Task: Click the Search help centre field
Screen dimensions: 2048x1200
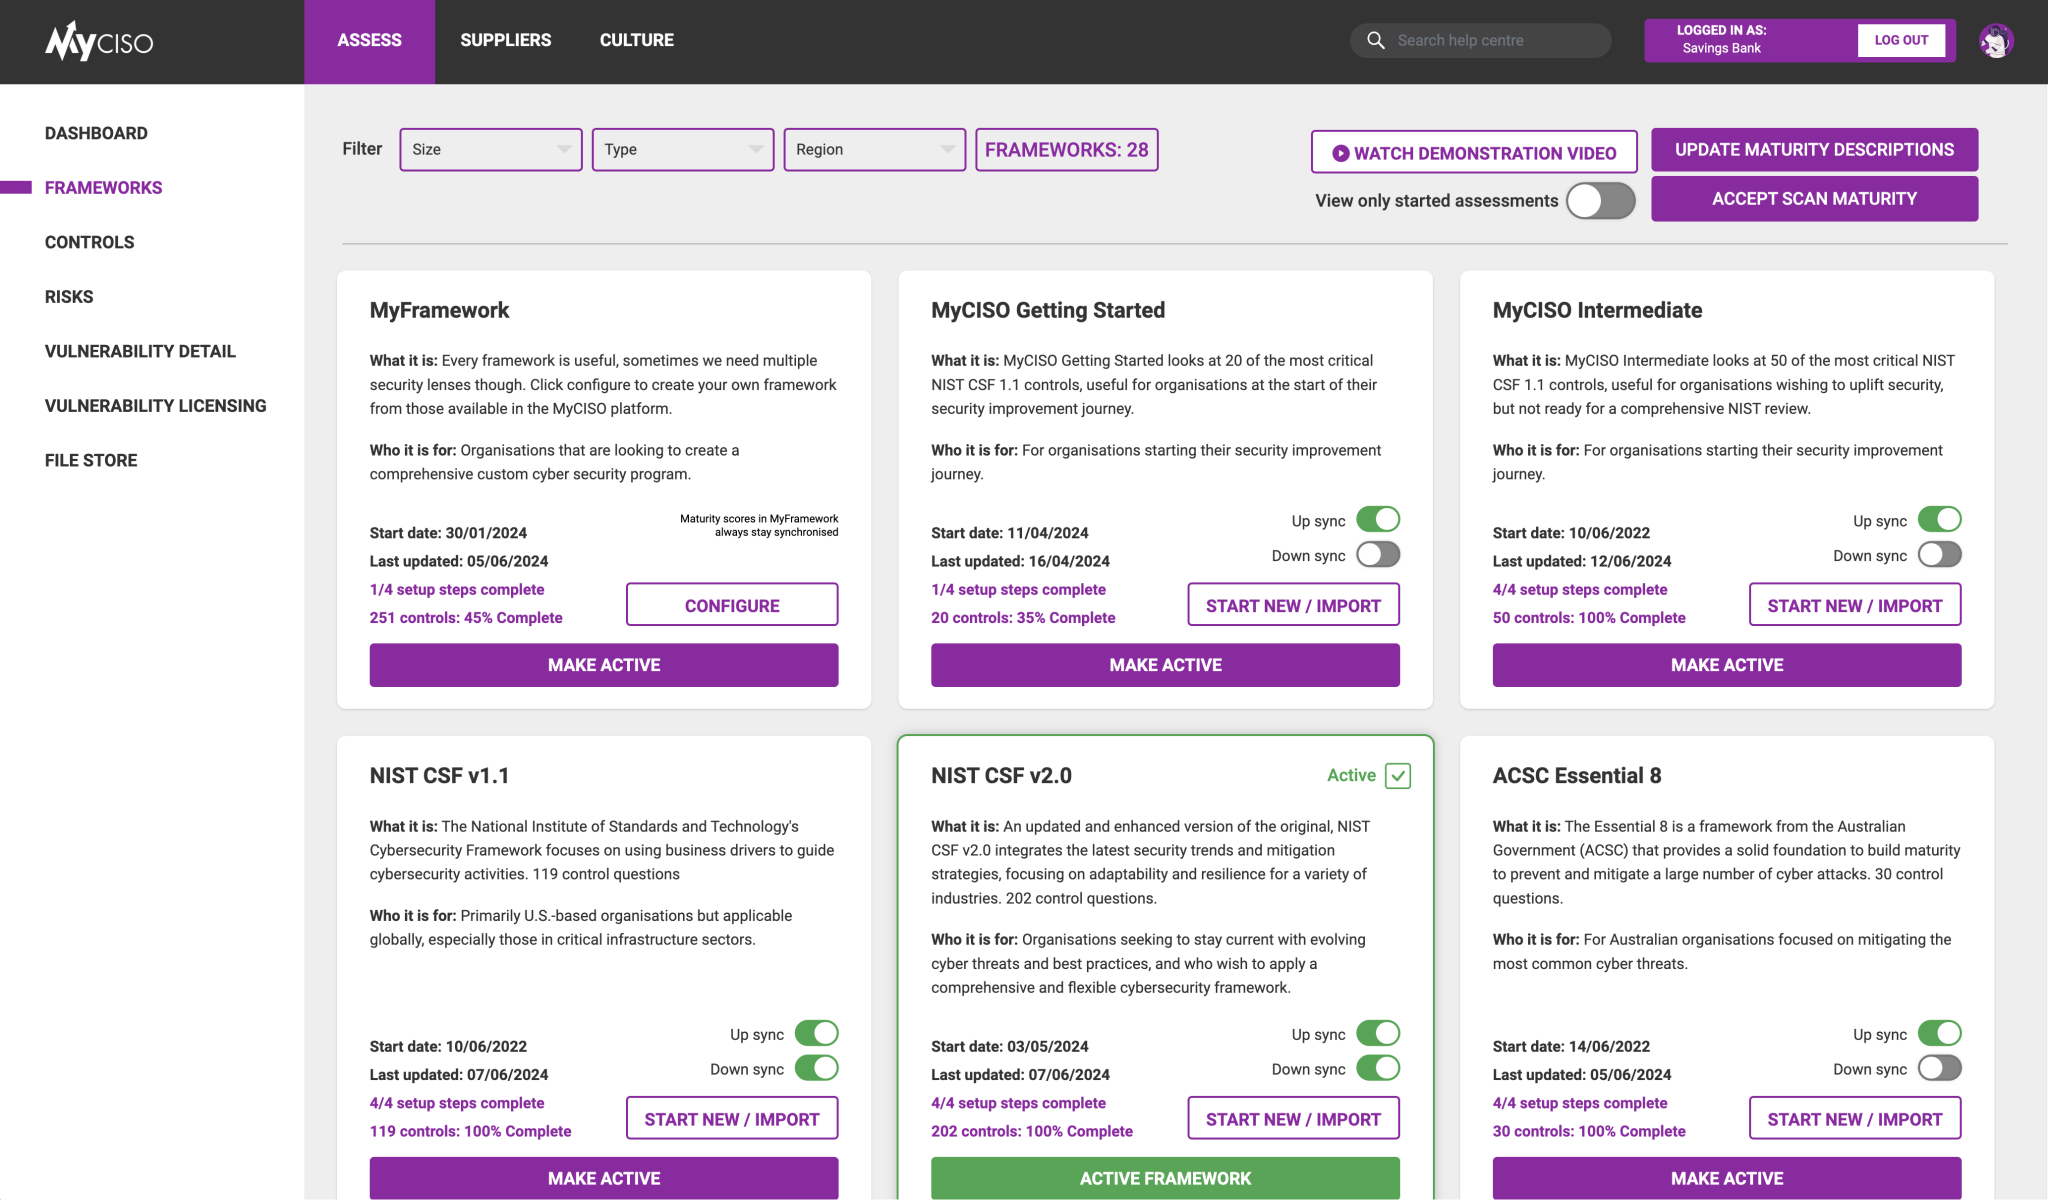Action: (1480, 41)
